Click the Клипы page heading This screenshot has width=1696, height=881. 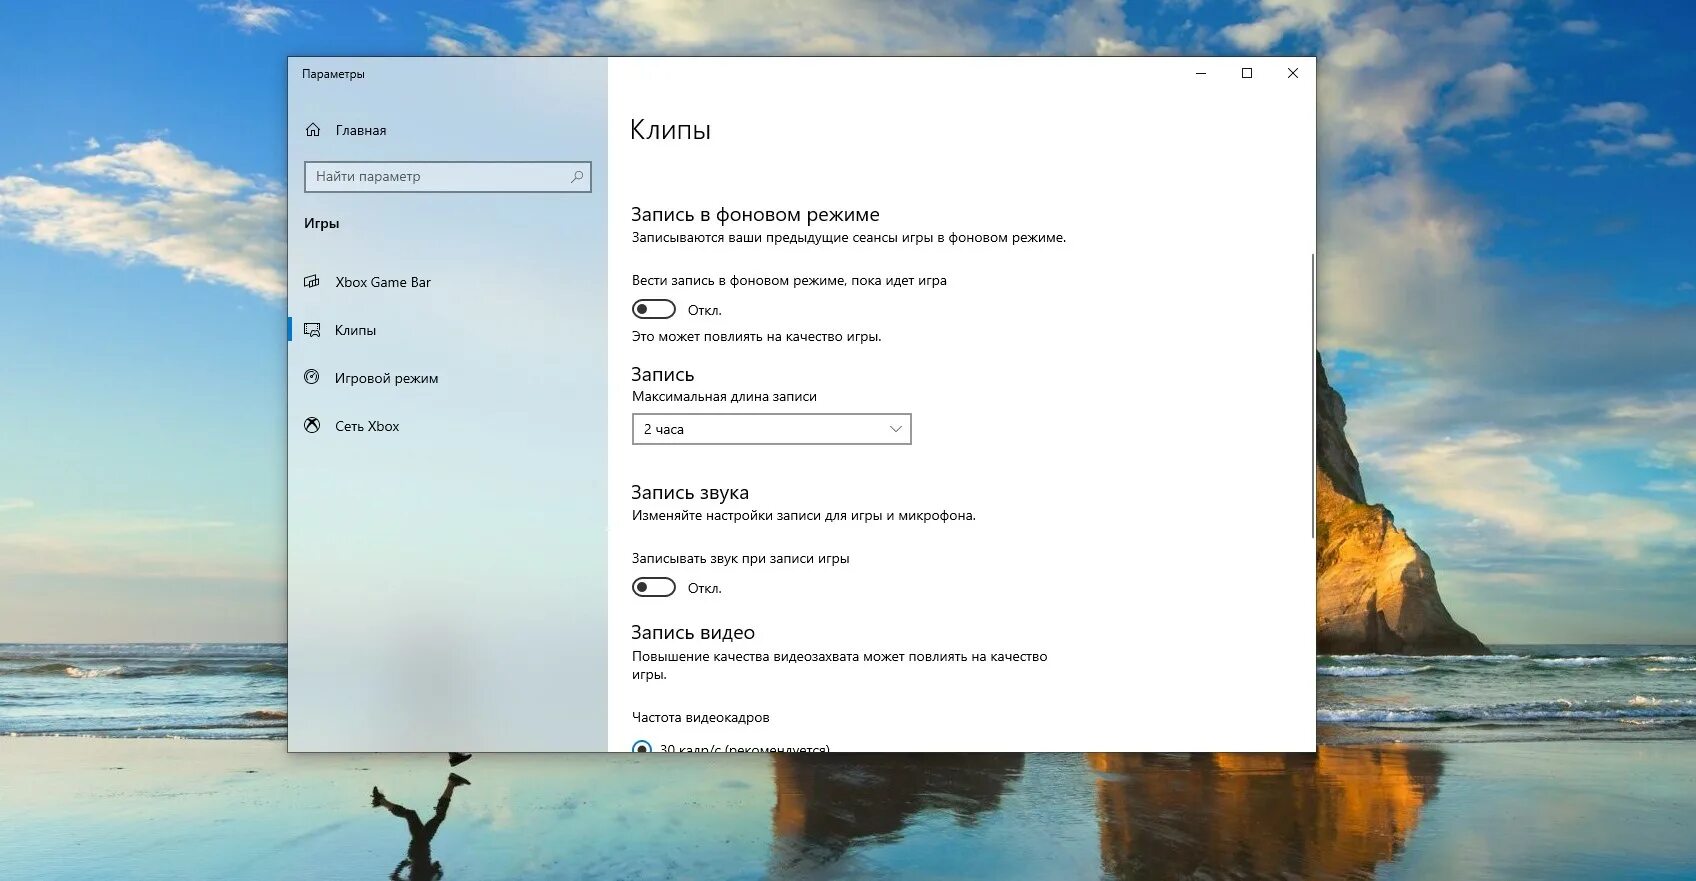(671, 130)
